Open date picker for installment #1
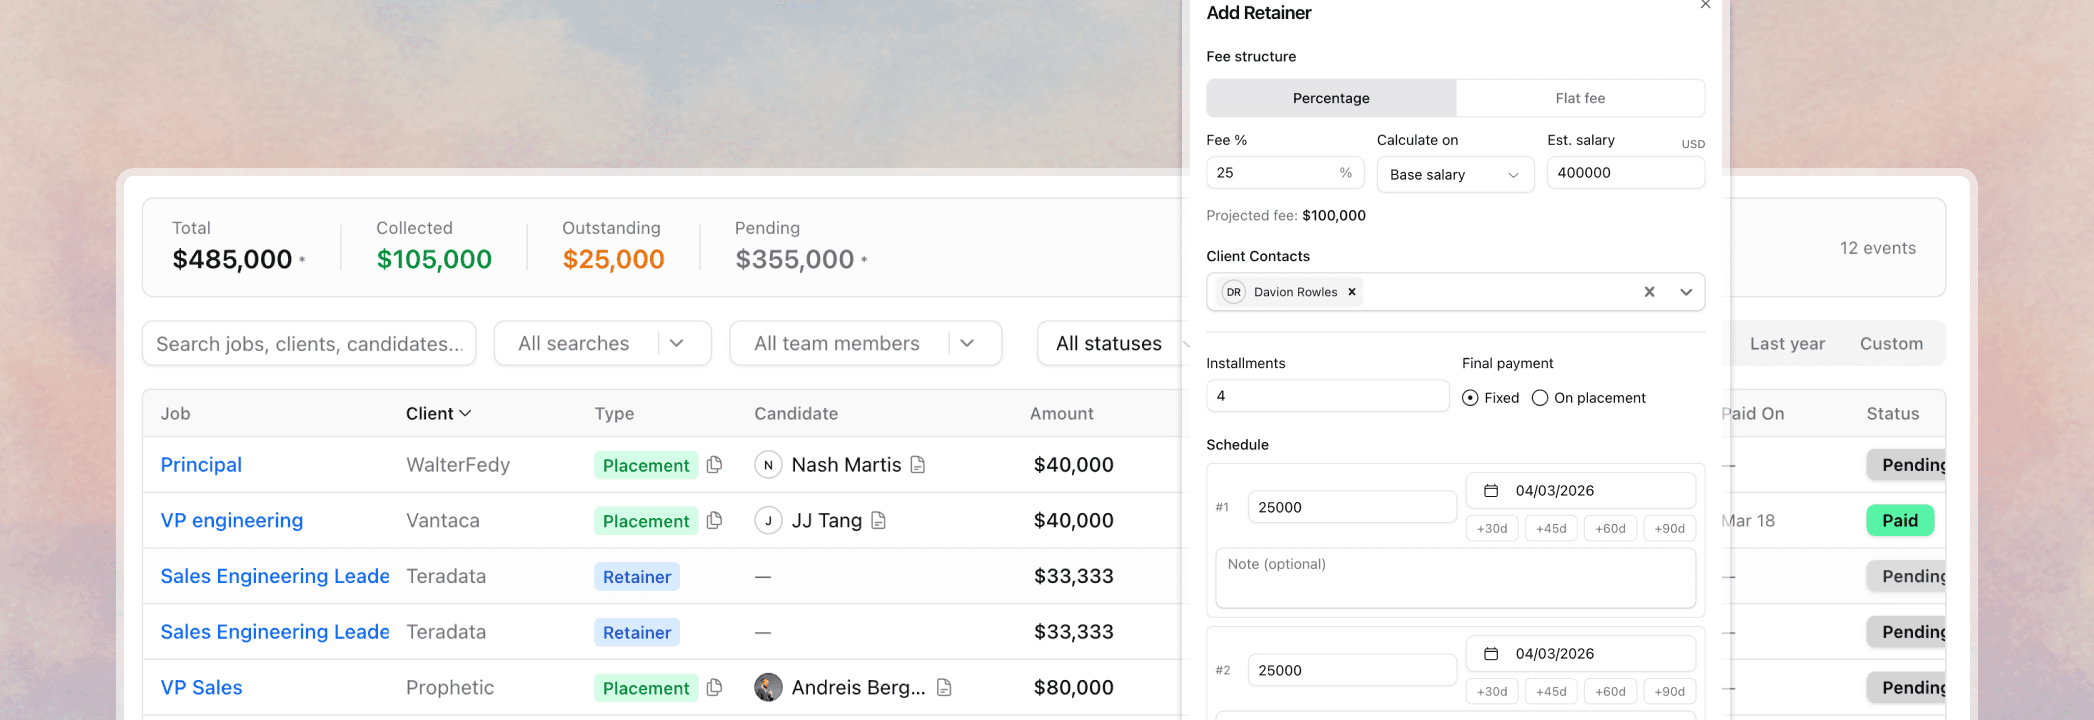2094x720 pixels. pos(1580,490)
